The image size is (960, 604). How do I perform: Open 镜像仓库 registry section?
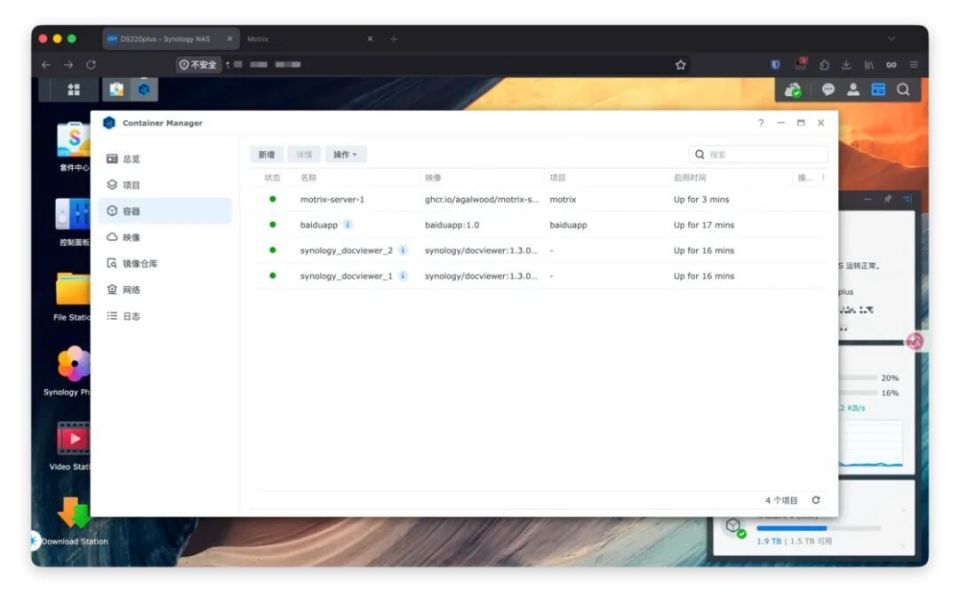click(x=165, y=264)
